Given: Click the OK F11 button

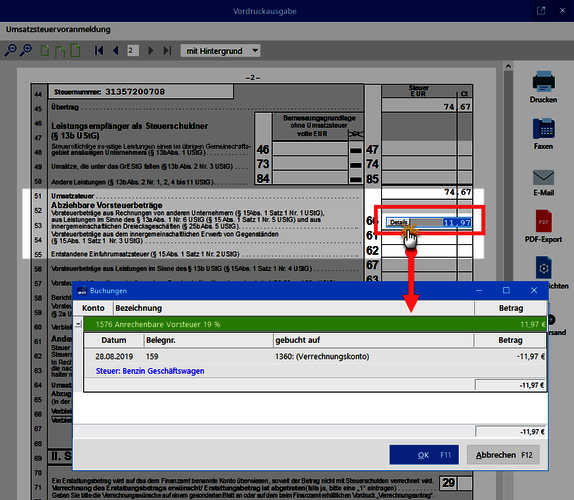Looking at the screenshot, I should (x=424, y=455).
